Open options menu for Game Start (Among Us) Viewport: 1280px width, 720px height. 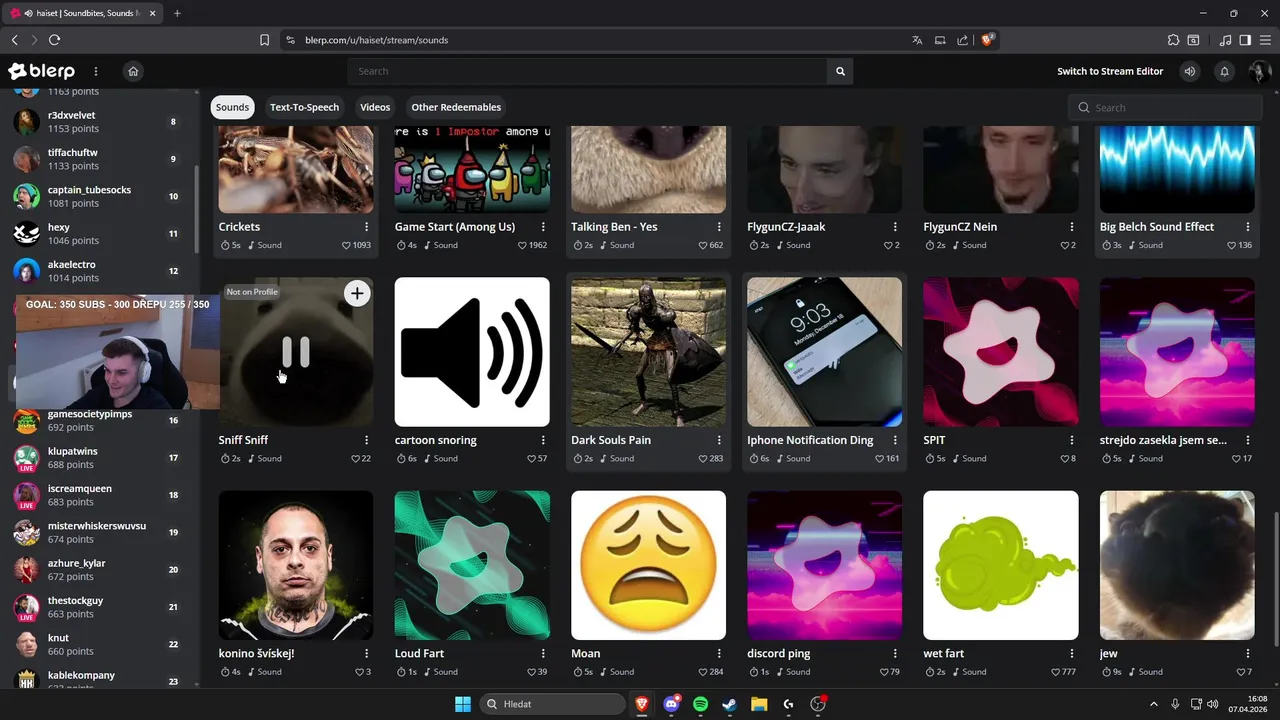pos(543,227)
